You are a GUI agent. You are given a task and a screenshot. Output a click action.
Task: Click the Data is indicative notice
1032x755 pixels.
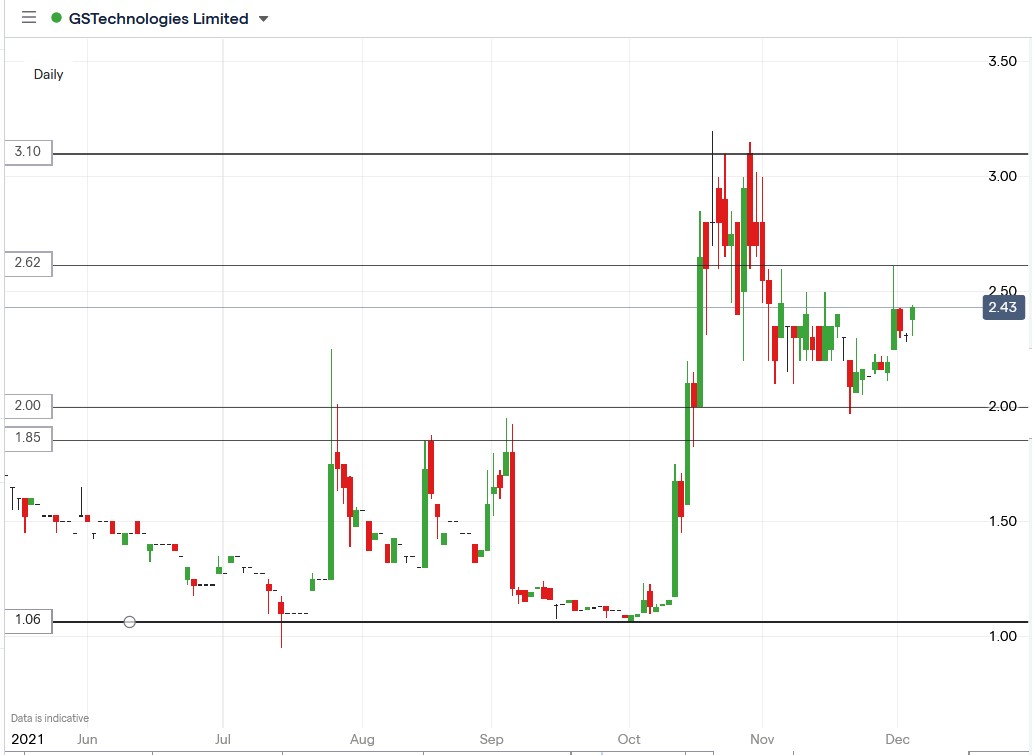[x=48, y=717]
